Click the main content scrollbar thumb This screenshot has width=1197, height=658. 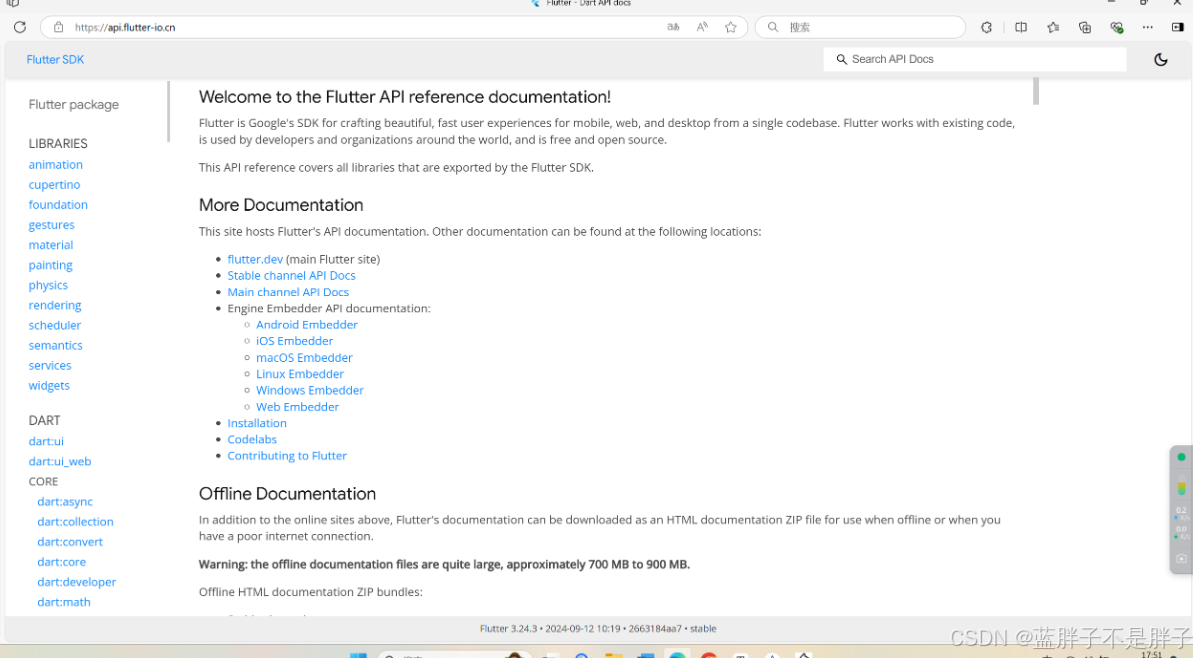1036,91
